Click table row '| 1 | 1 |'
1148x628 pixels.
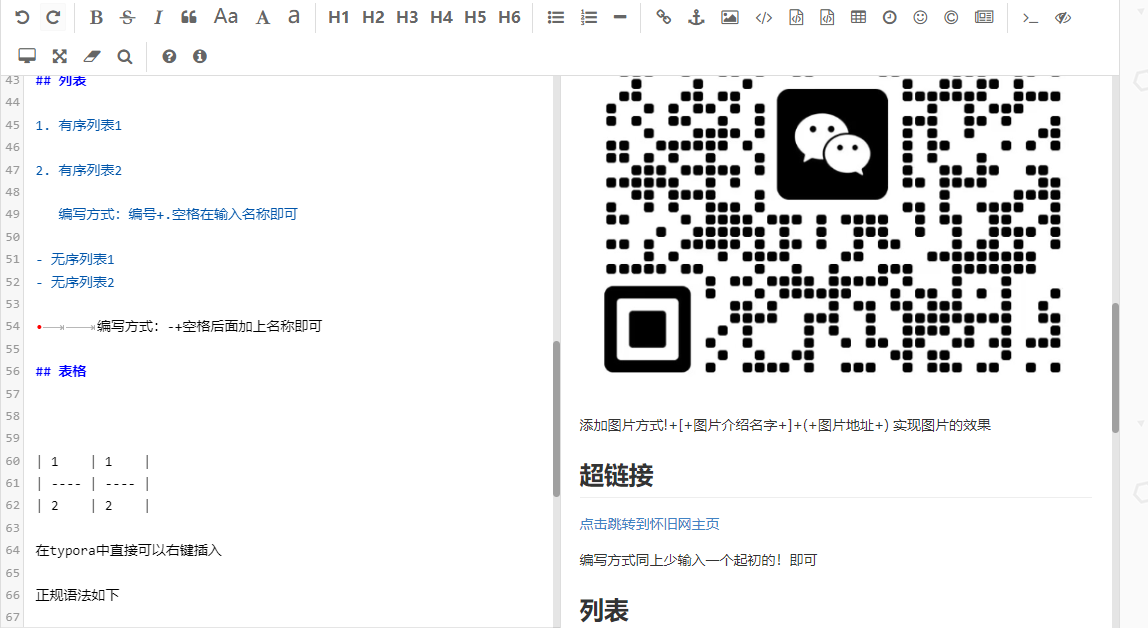click(x=93, y=461)
